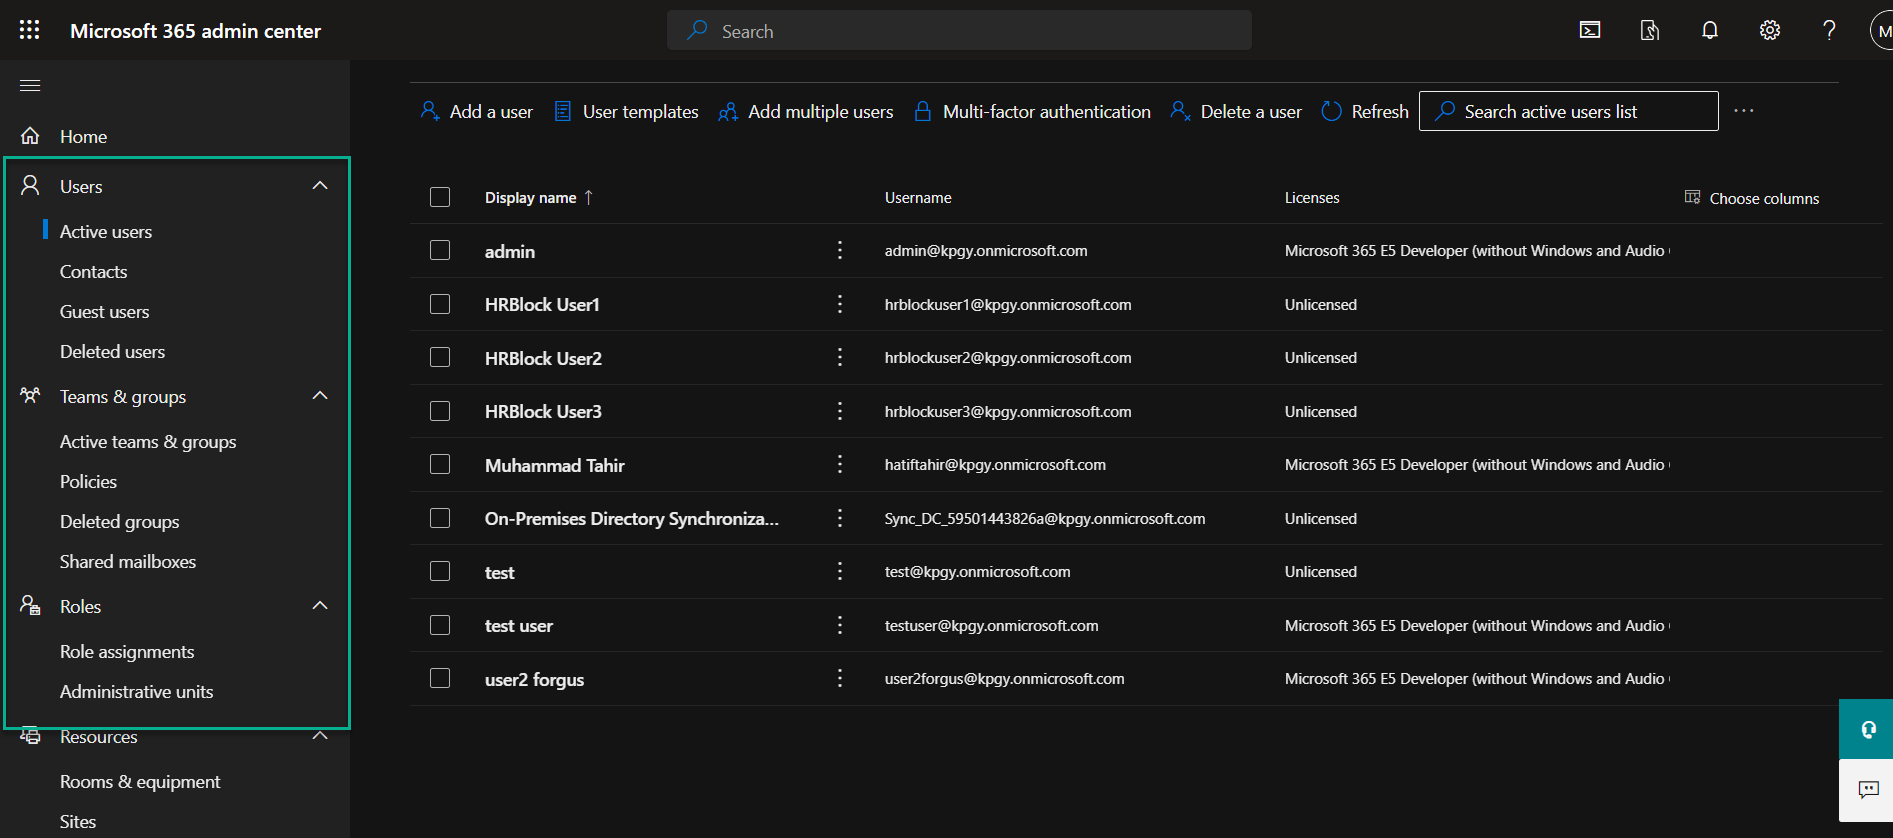The width and height of the screenshot is (1893, 838).
Task: Open the settings gear icon
Action: [x=1770, y=30]
